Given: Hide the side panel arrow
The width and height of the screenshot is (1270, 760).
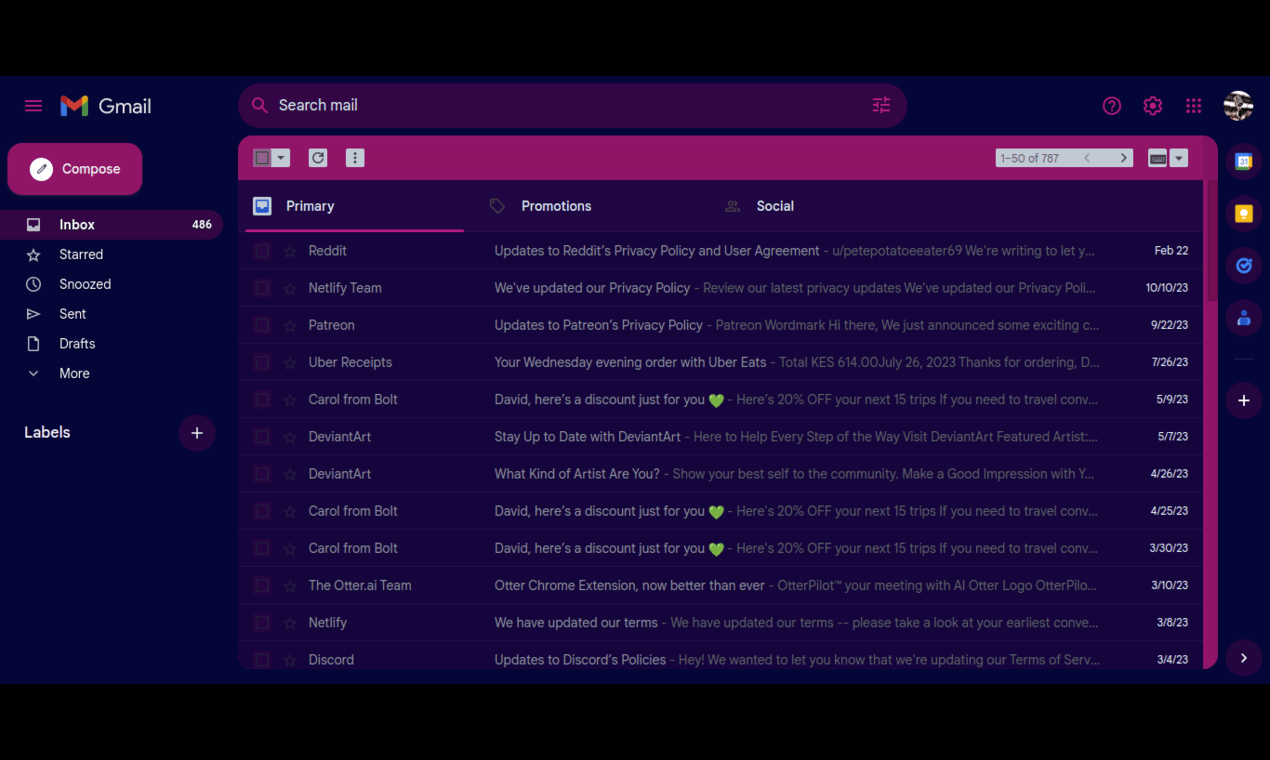Looking at the screenshot, I should (1244, 658).
